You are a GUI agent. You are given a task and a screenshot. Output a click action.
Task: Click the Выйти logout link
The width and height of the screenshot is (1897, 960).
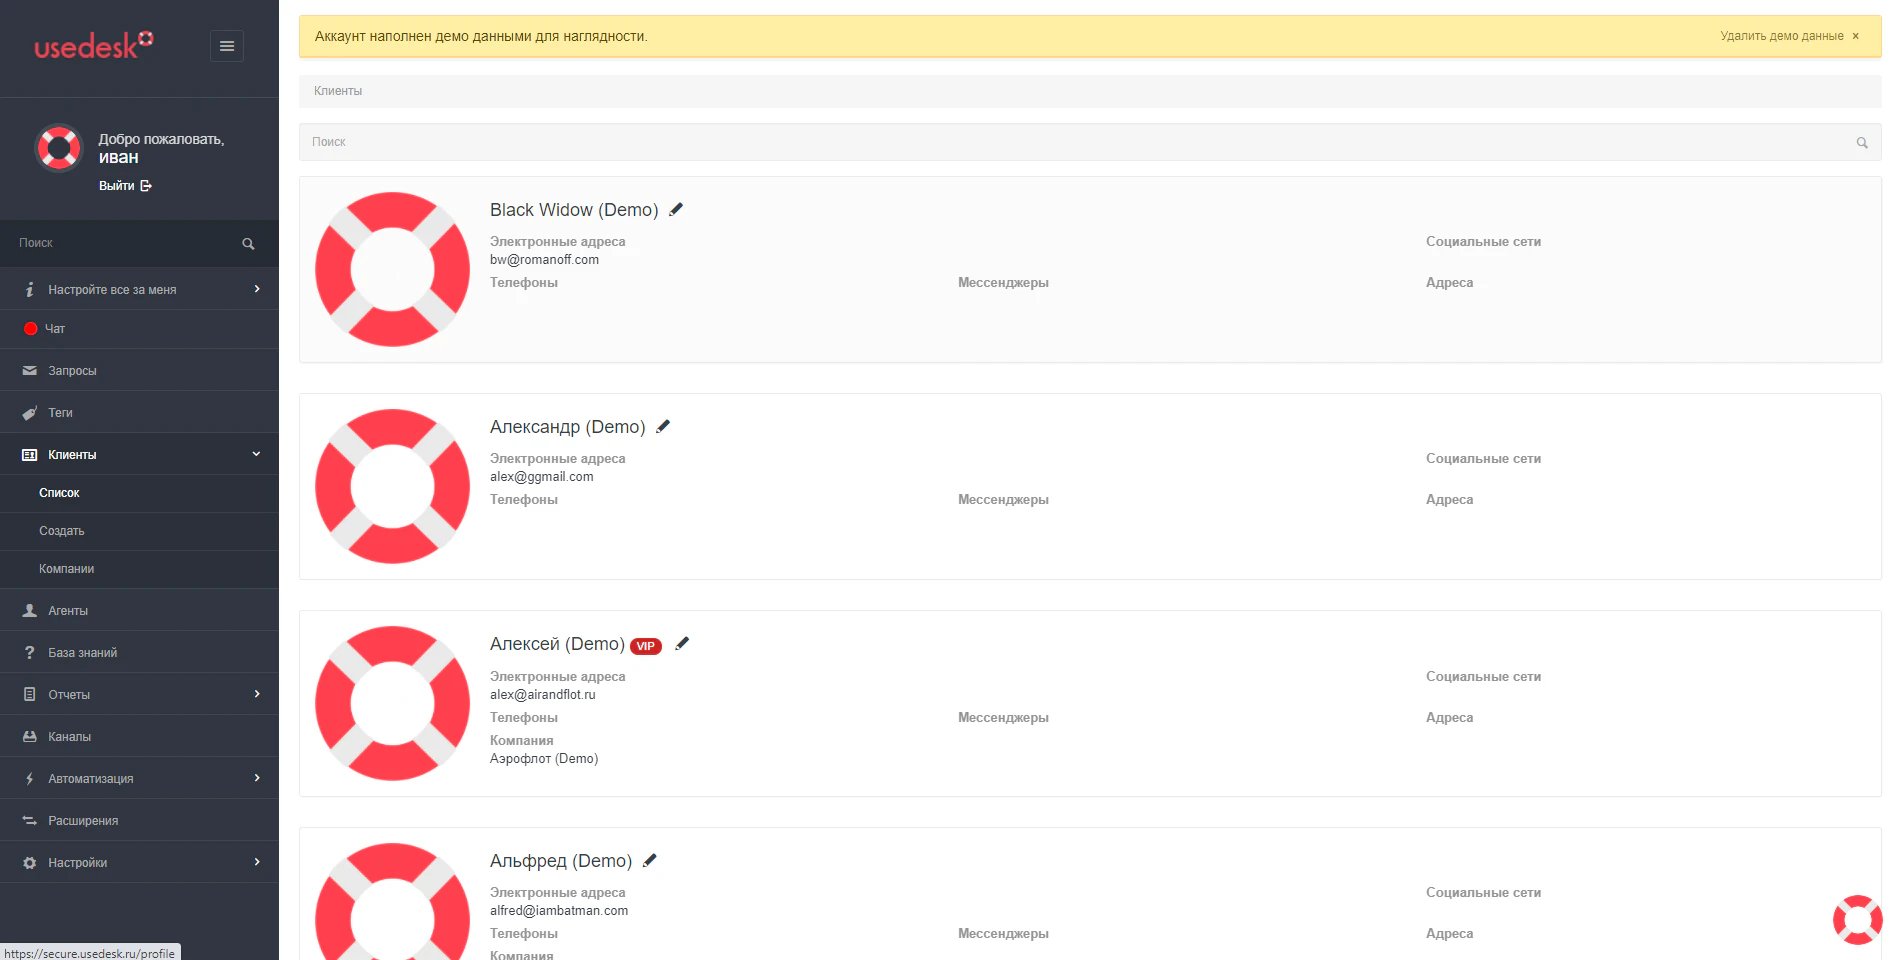click(x=125, y=185)
